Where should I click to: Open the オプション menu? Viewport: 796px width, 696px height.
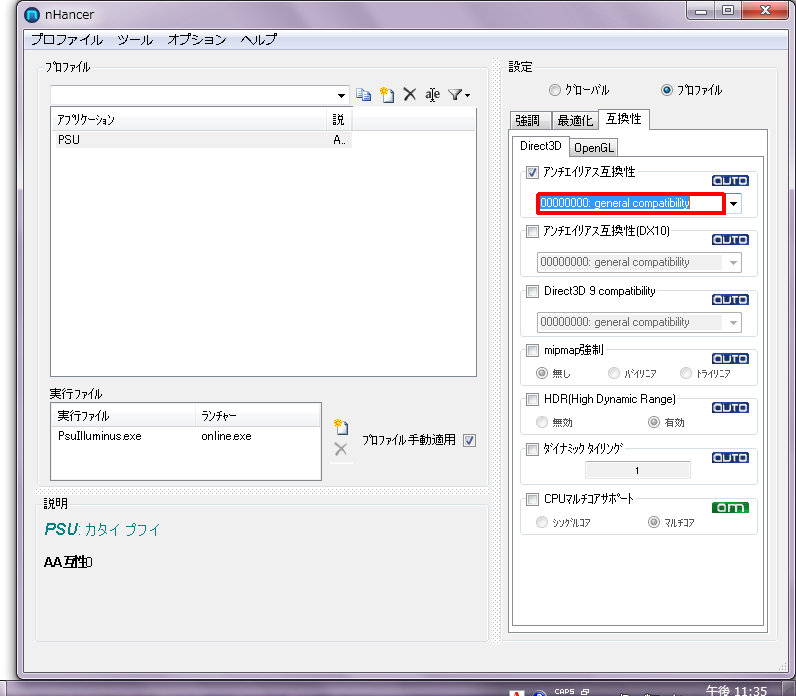tap(197, 40)
